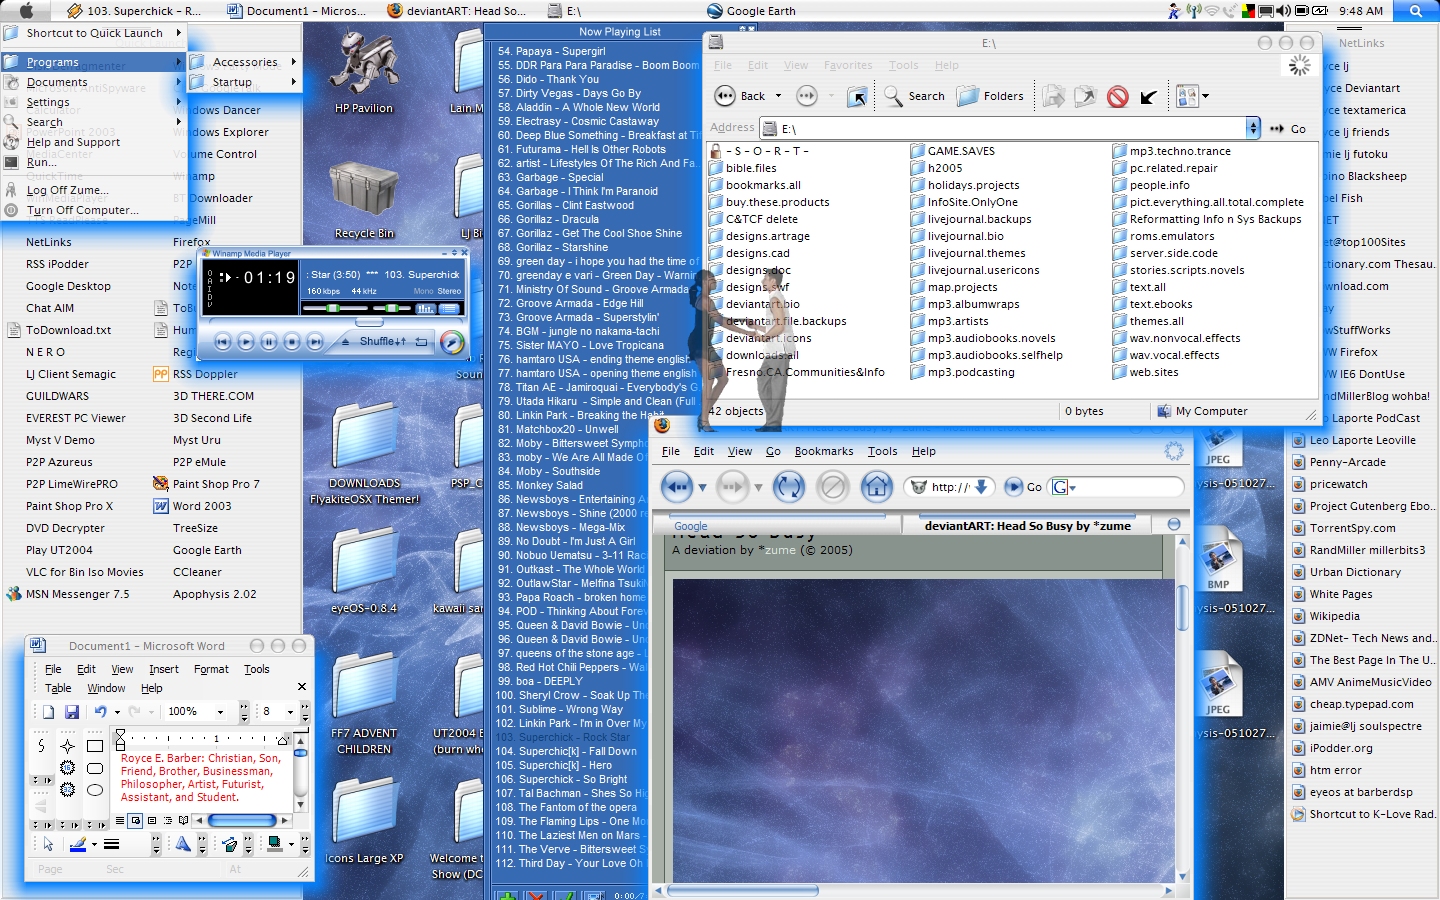Click Winamp lightning logo button
The image size is (1440, 900).
[452, 342]
